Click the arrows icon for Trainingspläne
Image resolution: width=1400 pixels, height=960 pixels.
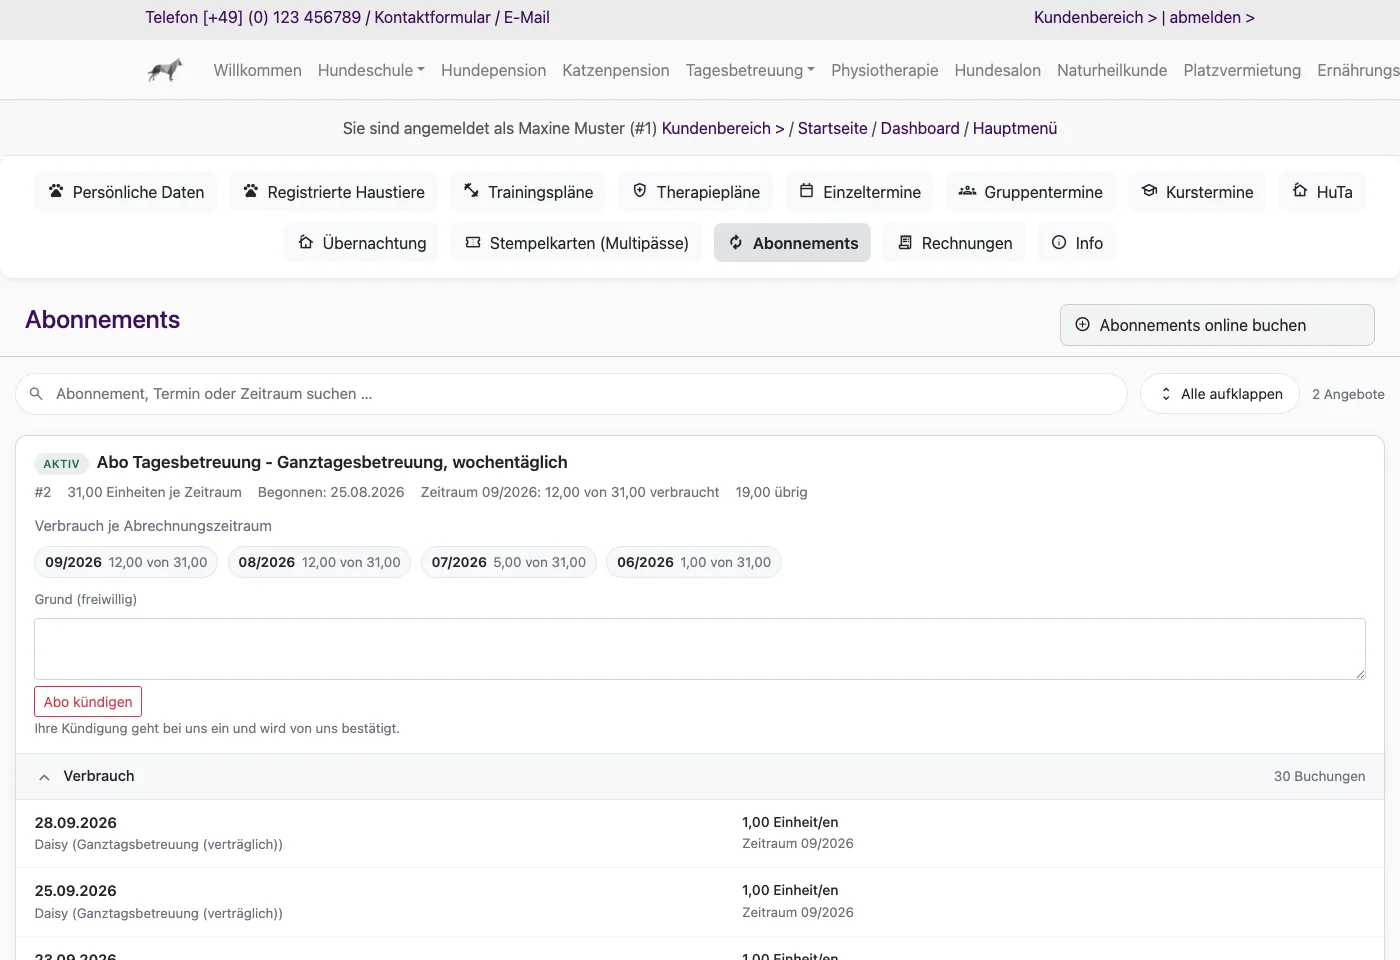[x=471, y=190]
